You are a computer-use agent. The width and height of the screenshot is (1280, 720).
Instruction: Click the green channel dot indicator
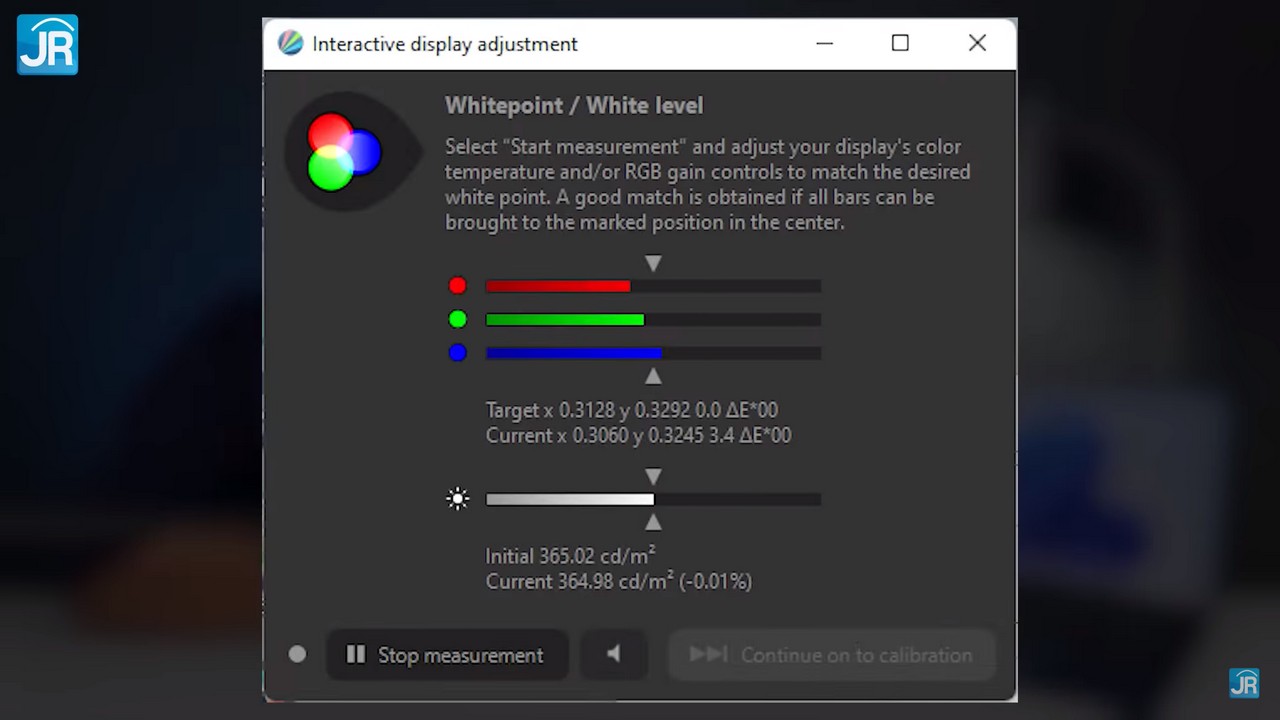pyautogui.click(x=458, y=319)
